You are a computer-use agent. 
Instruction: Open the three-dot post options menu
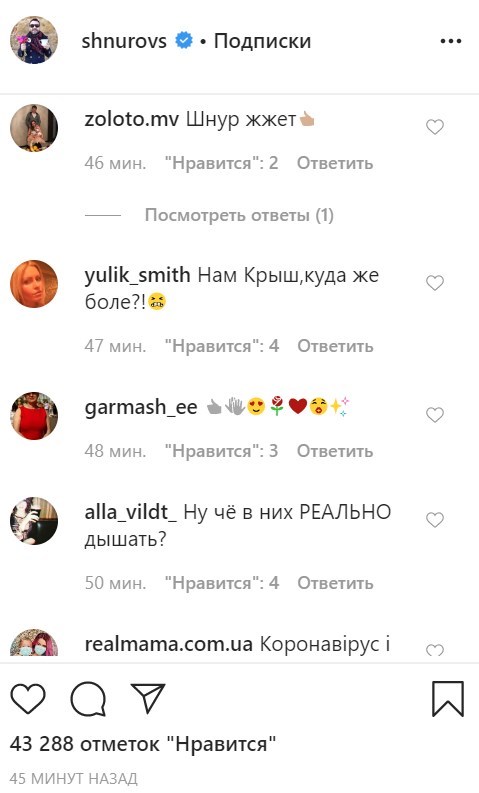pos(450,41)
